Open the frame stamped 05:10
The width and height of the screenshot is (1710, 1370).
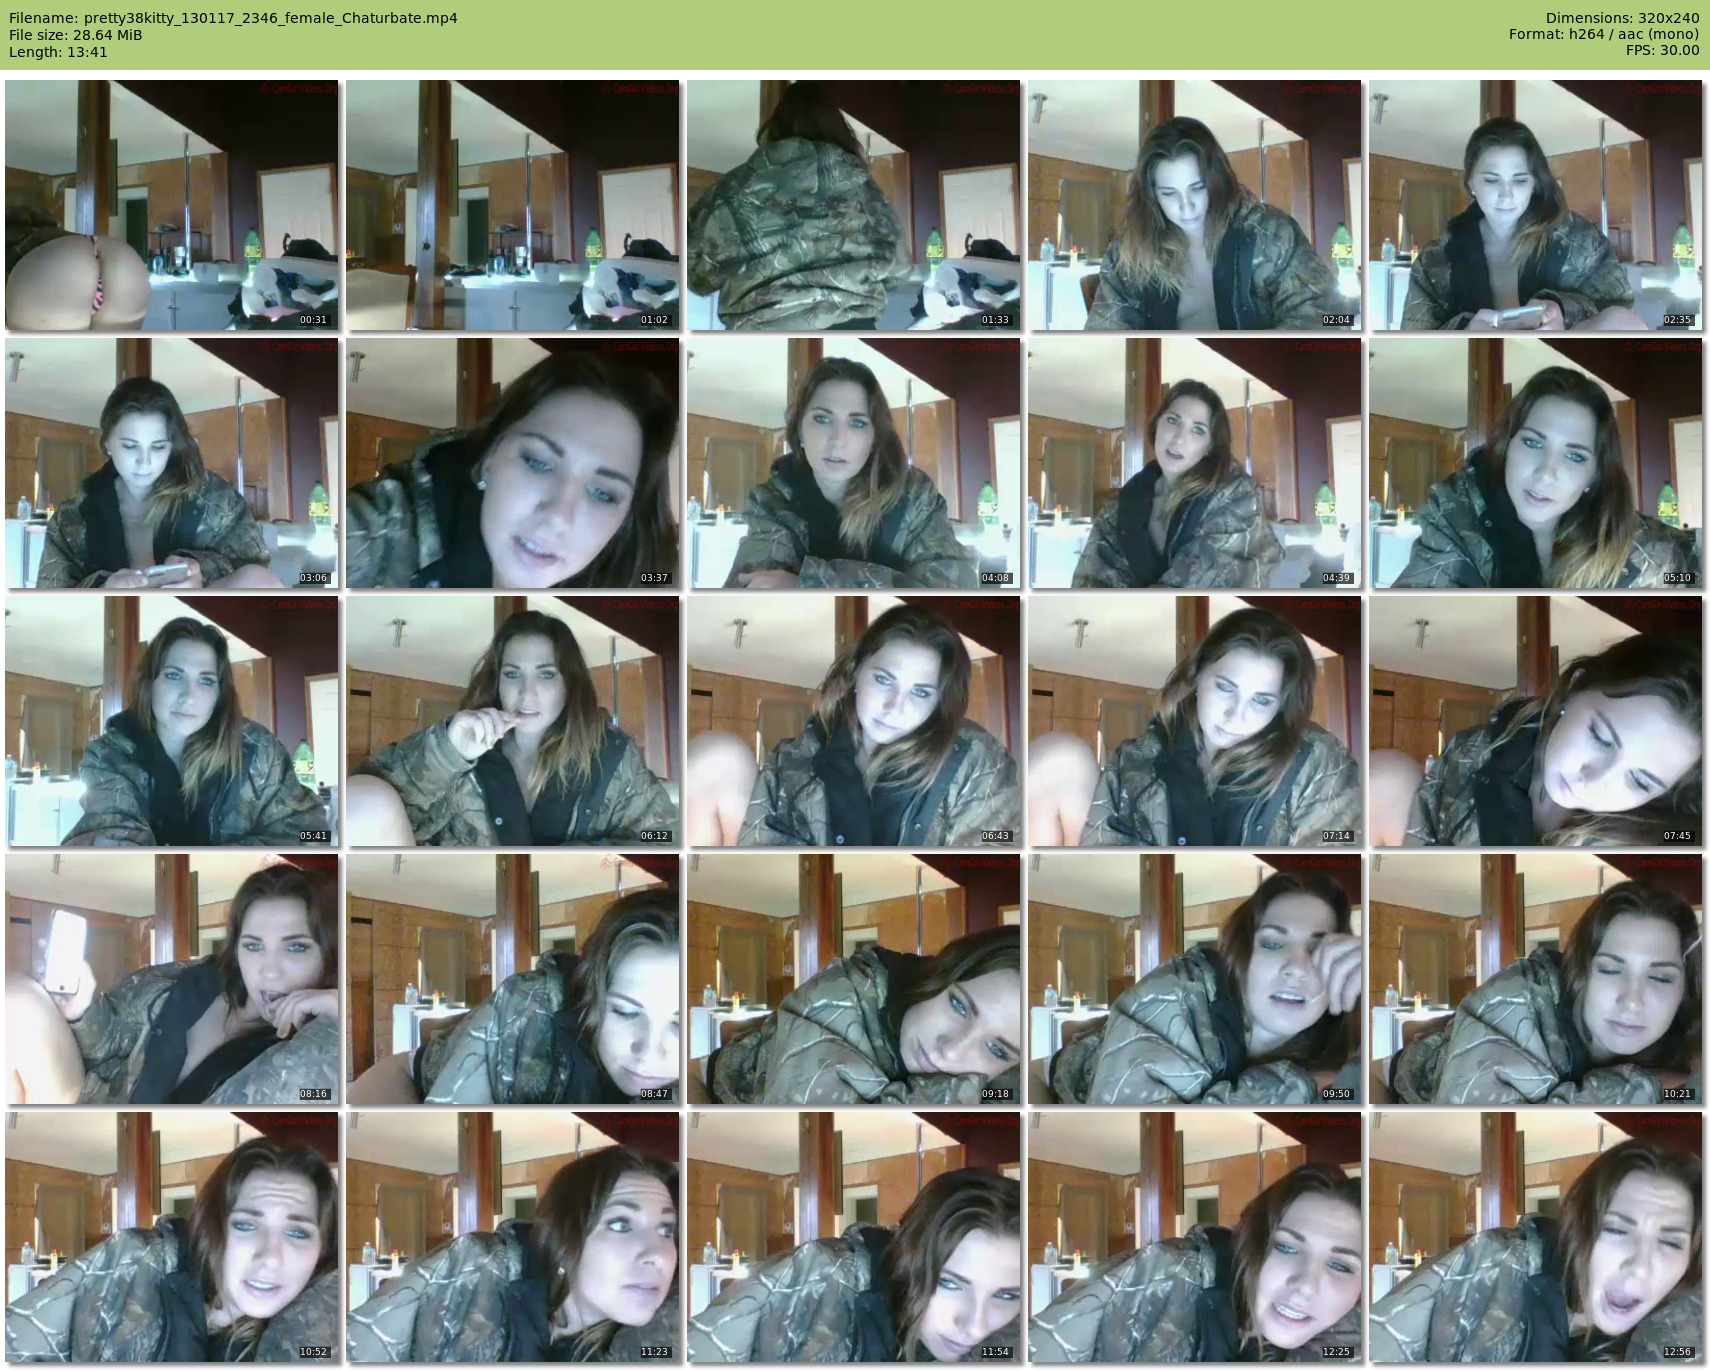(x=1536, y=463)
